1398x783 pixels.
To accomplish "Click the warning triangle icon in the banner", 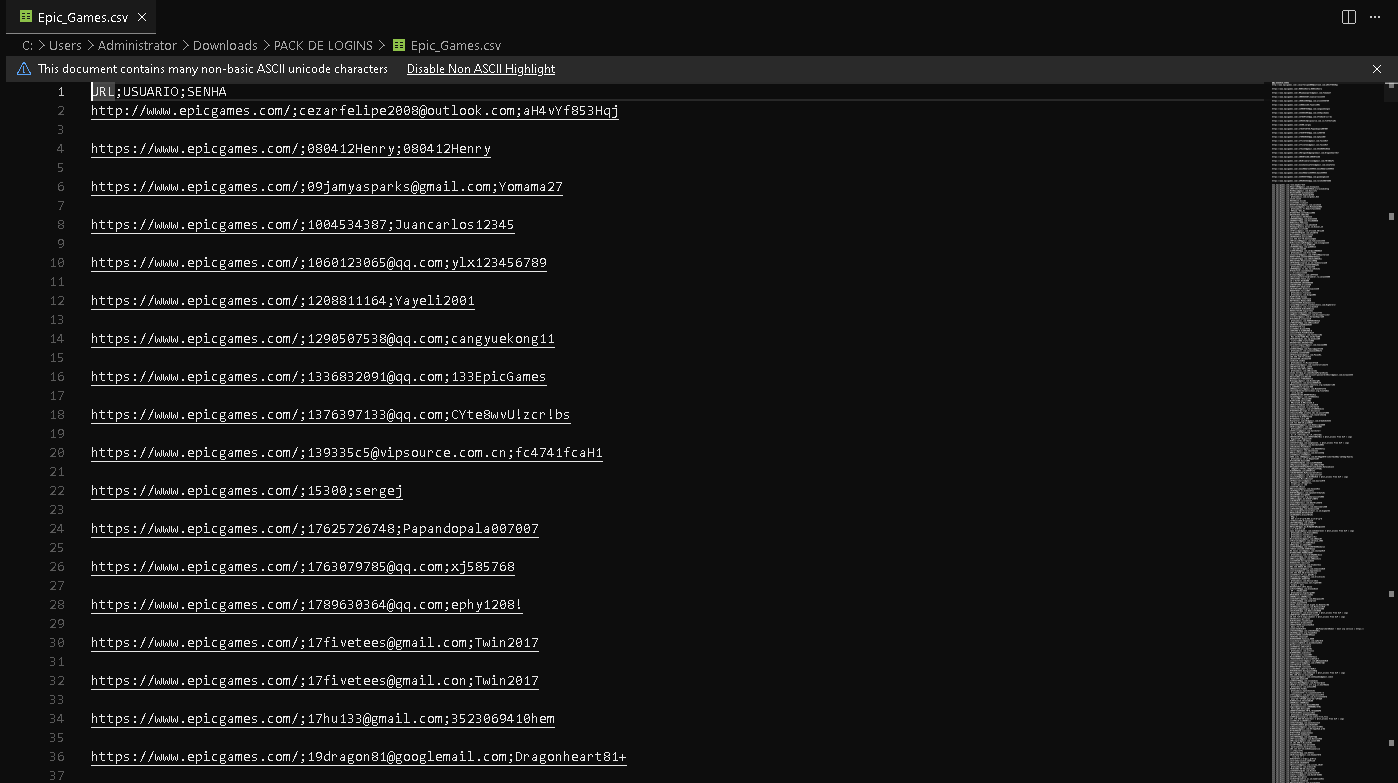I will coord(24,69).
